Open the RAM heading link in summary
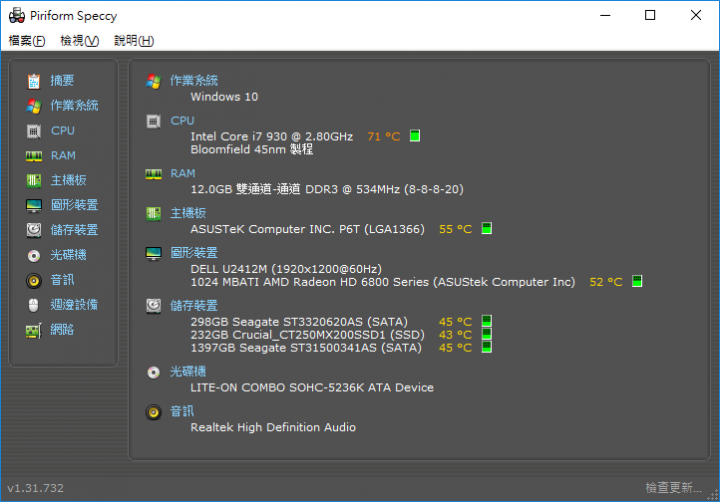 coord(183,173)
